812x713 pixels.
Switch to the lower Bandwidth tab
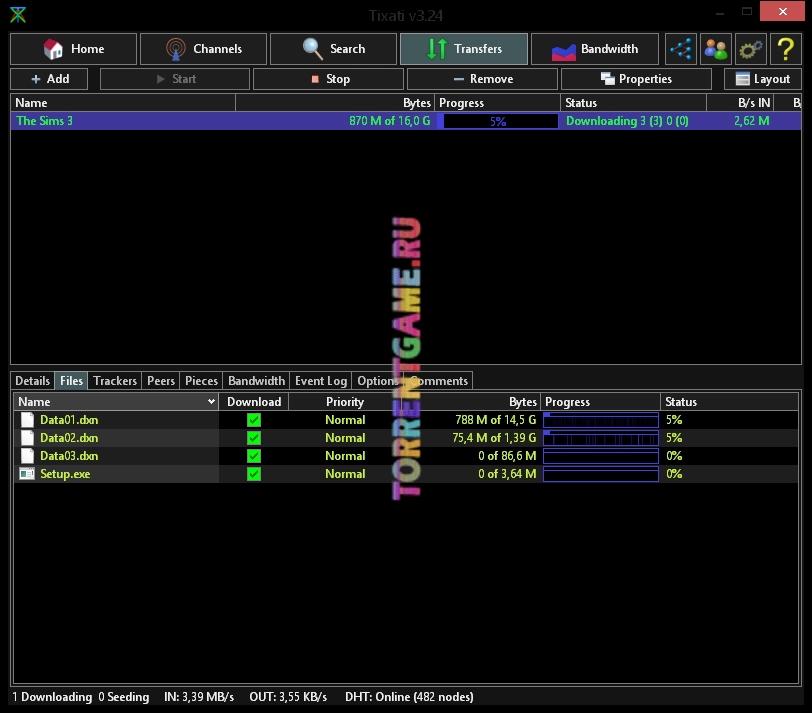coord(256,381)
